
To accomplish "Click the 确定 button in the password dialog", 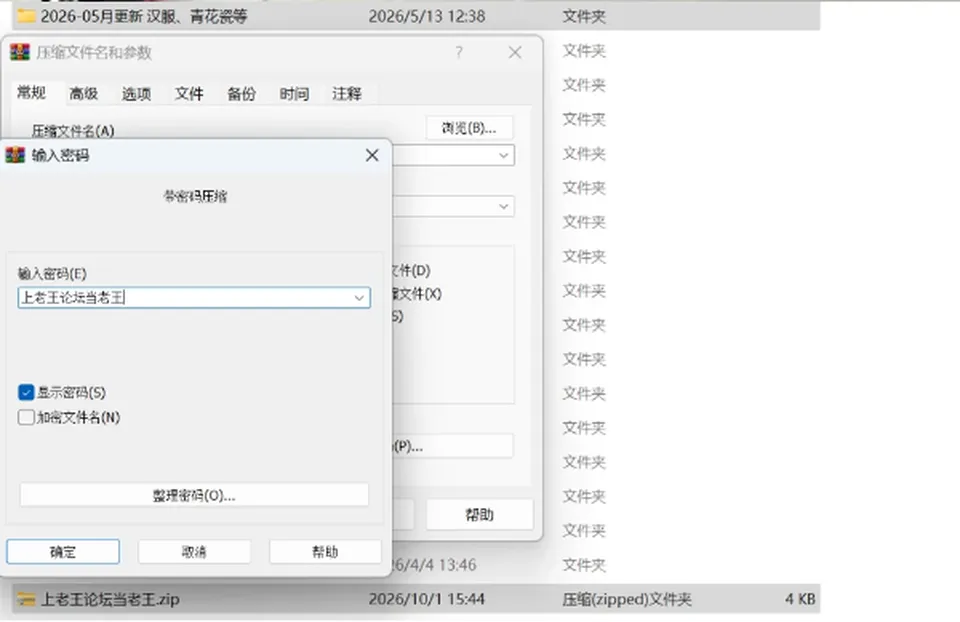I will tap(63, 552).
